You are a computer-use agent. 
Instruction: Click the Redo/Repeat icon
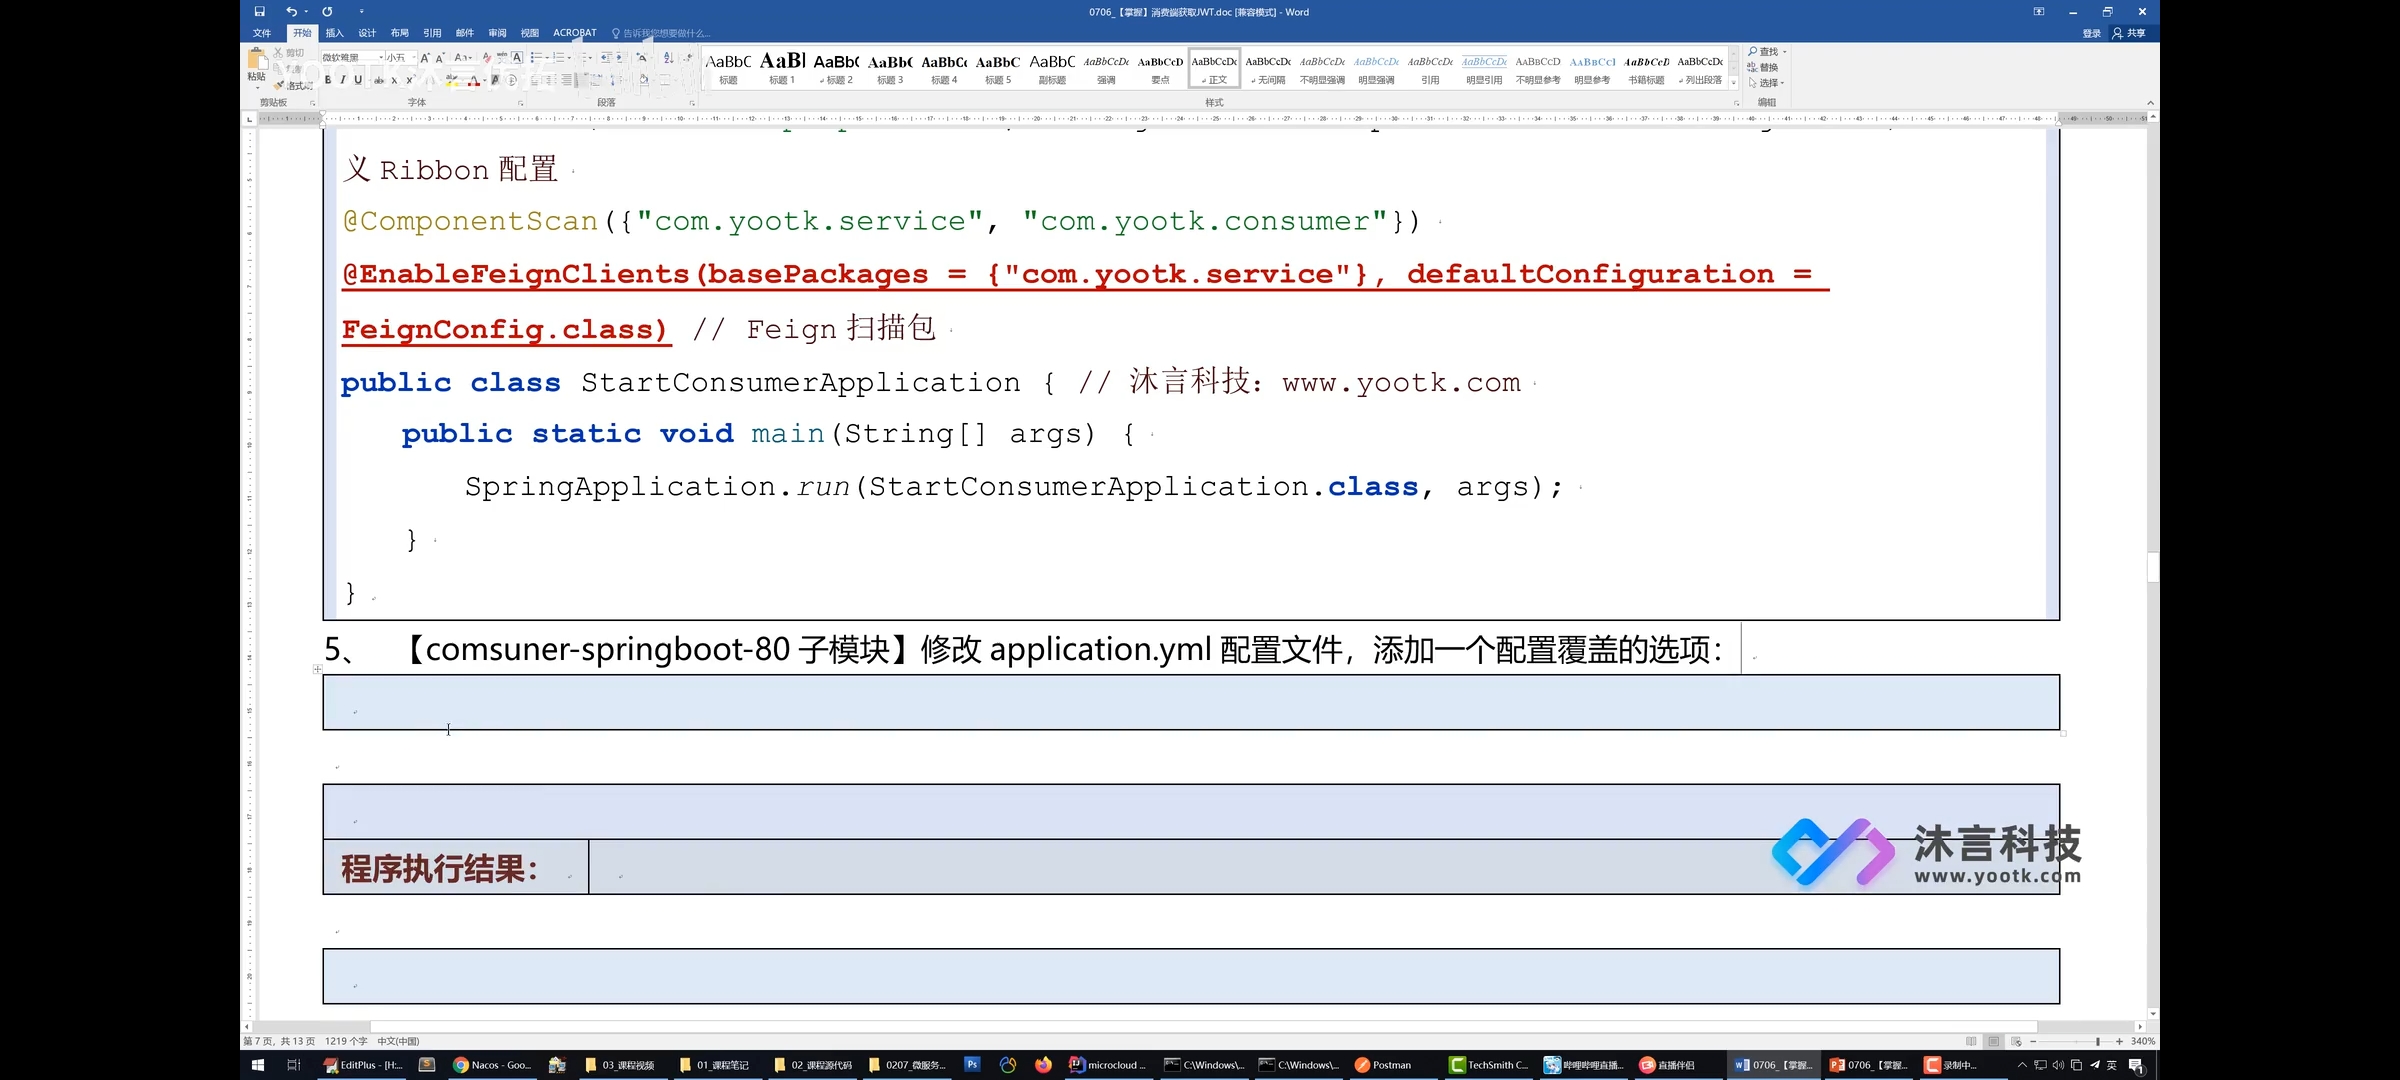(x=327, y=12)
